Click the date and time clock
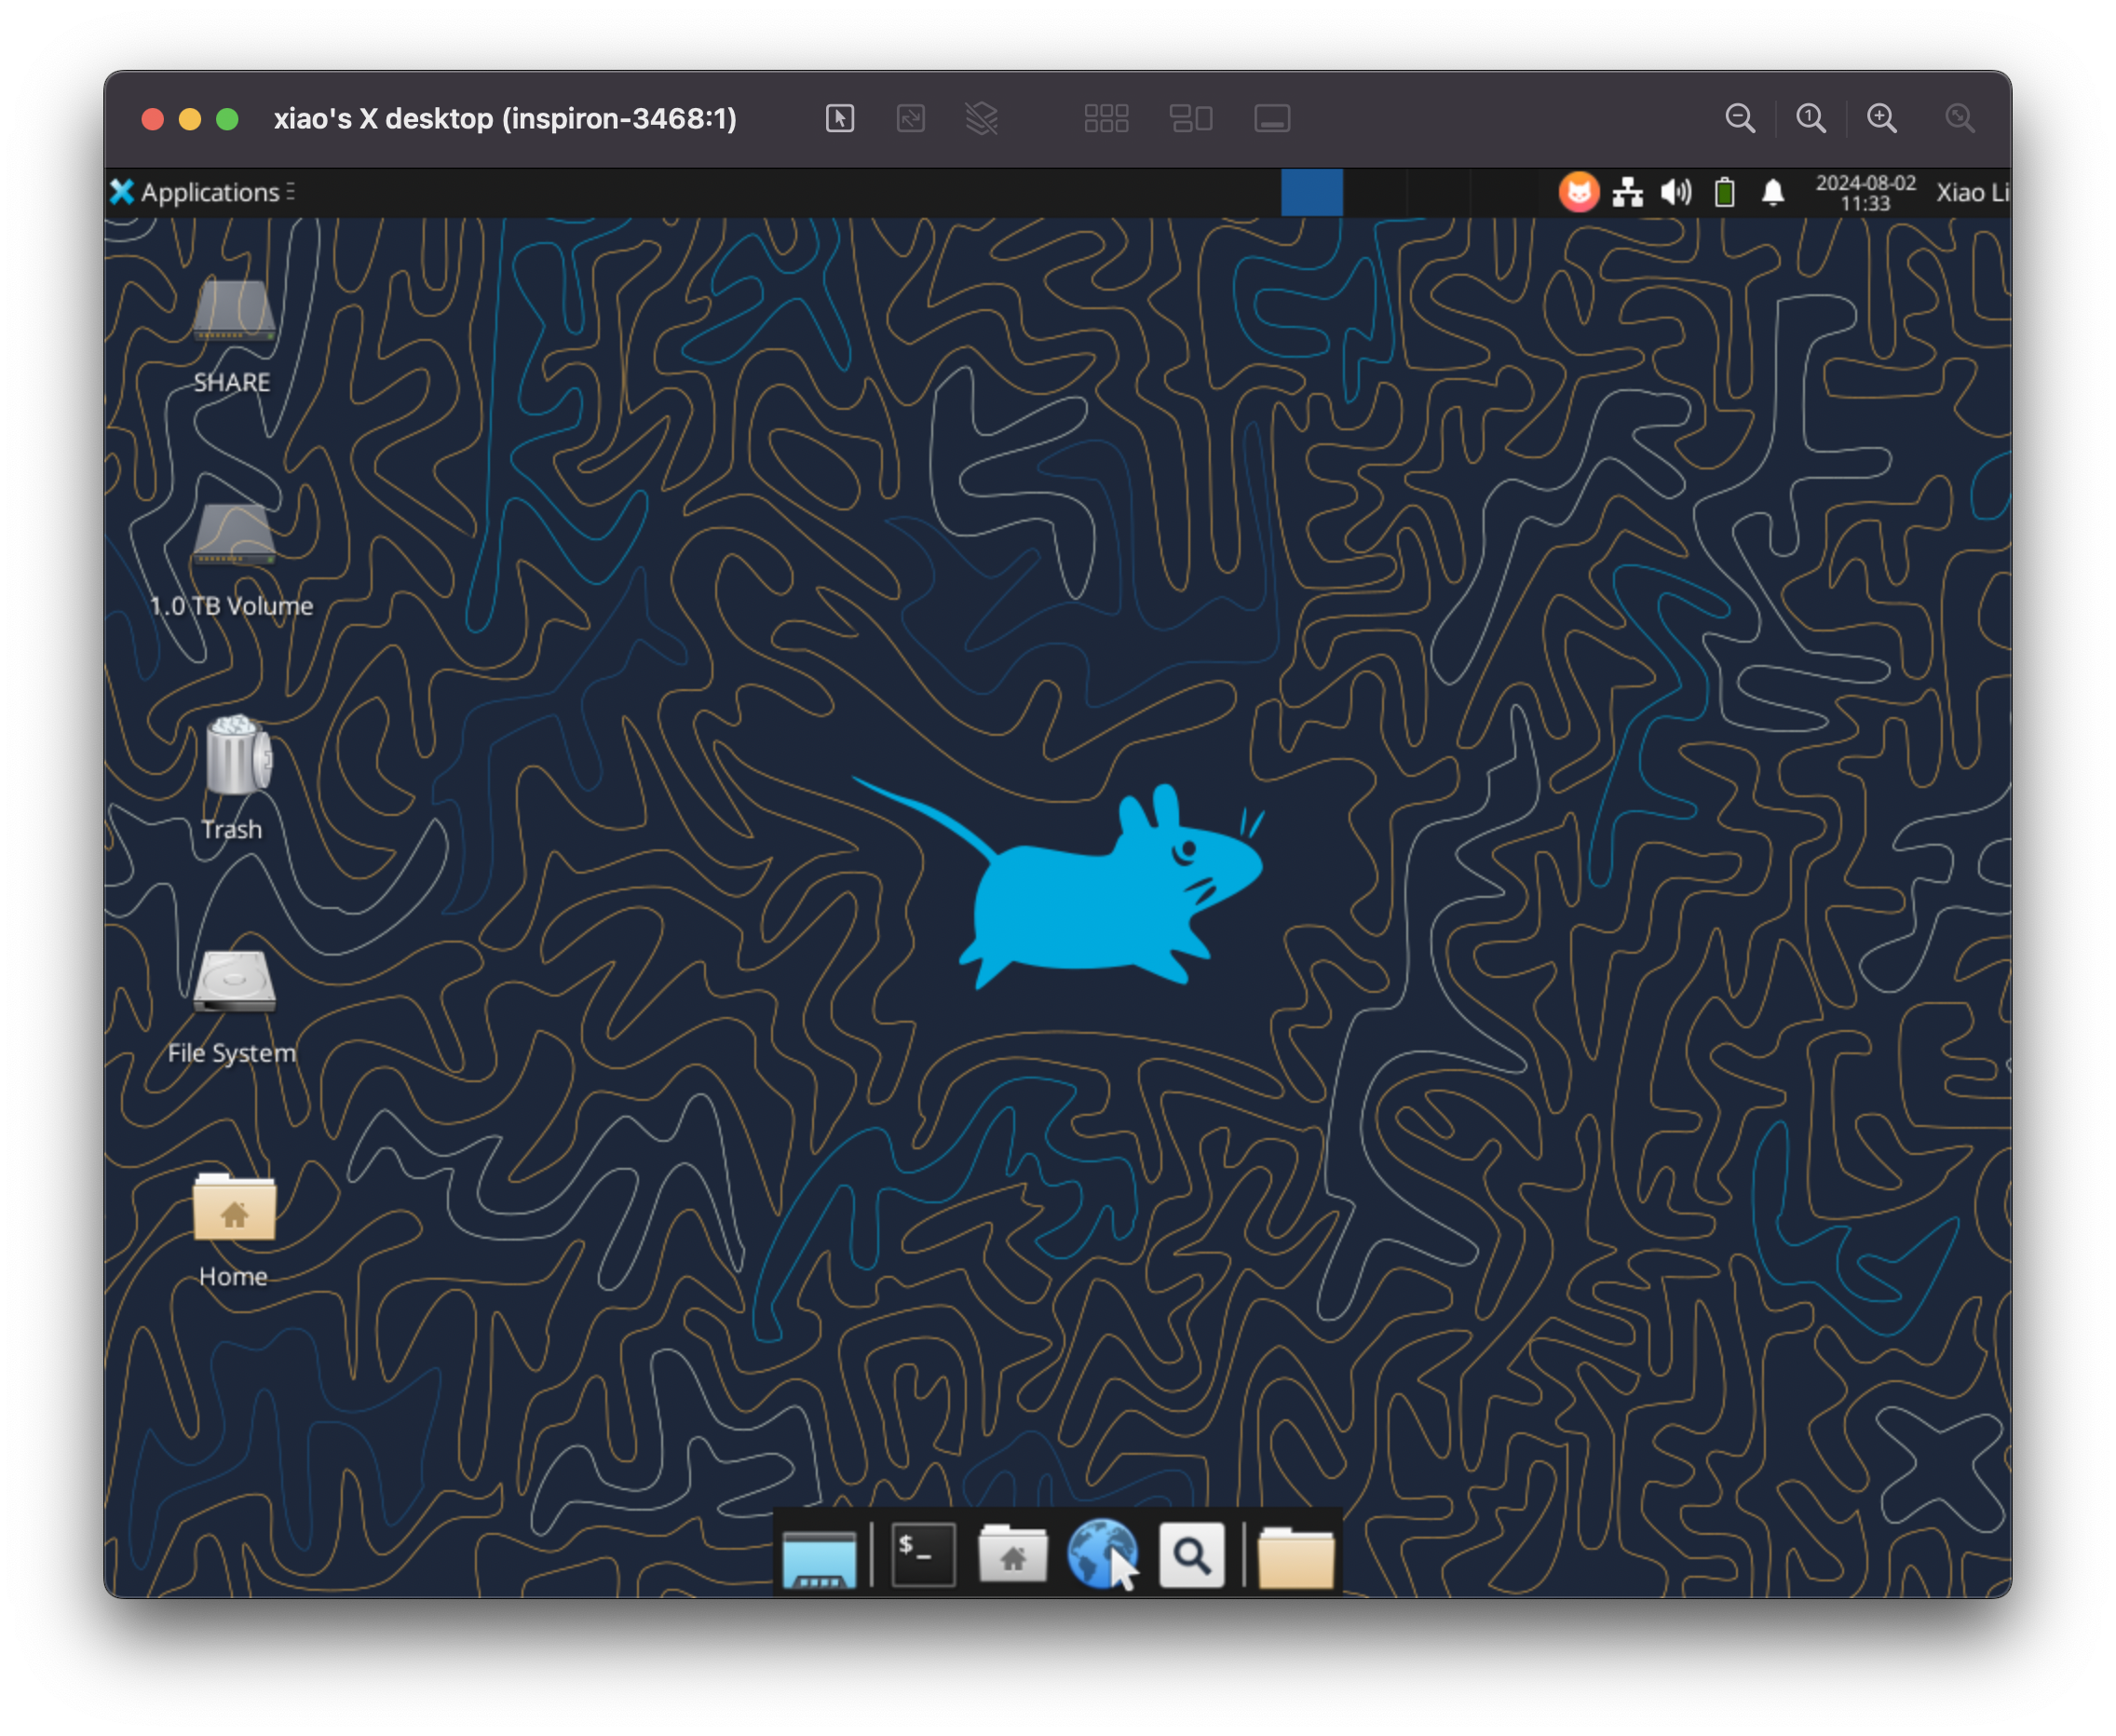Image resolution: width=2116 pixels, height=1736 pixels. (x=1865, y=192)
